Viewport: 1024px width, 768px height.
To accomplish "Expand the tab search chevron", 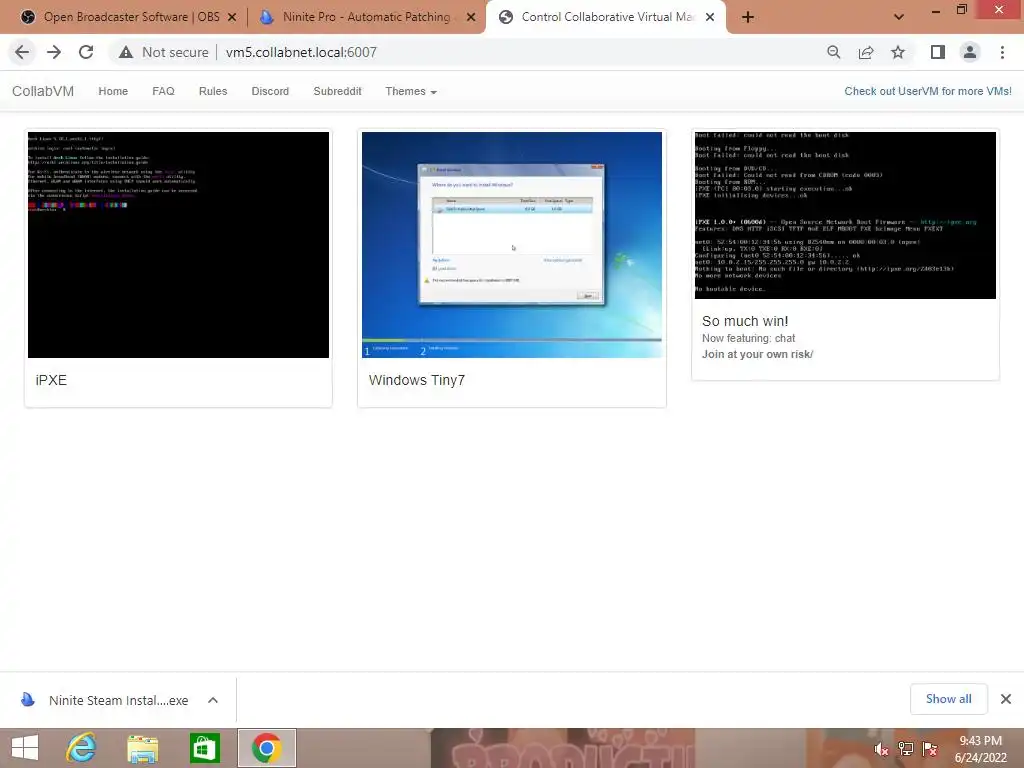I will 899,17.
